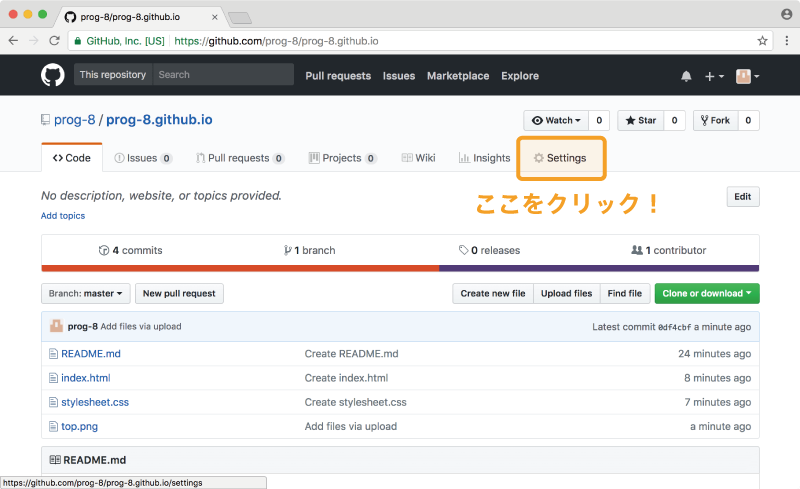Click the This repository search scope label
Screen dimensions: 800x489
tap(113, 75)
